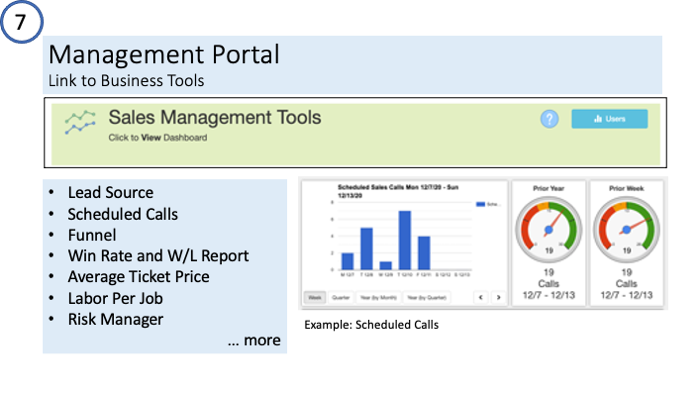The height and width of the screenshot is (394, 700).
Task: Click the 'Scheduled Calls' bullet text
Action: coord(123,214)
